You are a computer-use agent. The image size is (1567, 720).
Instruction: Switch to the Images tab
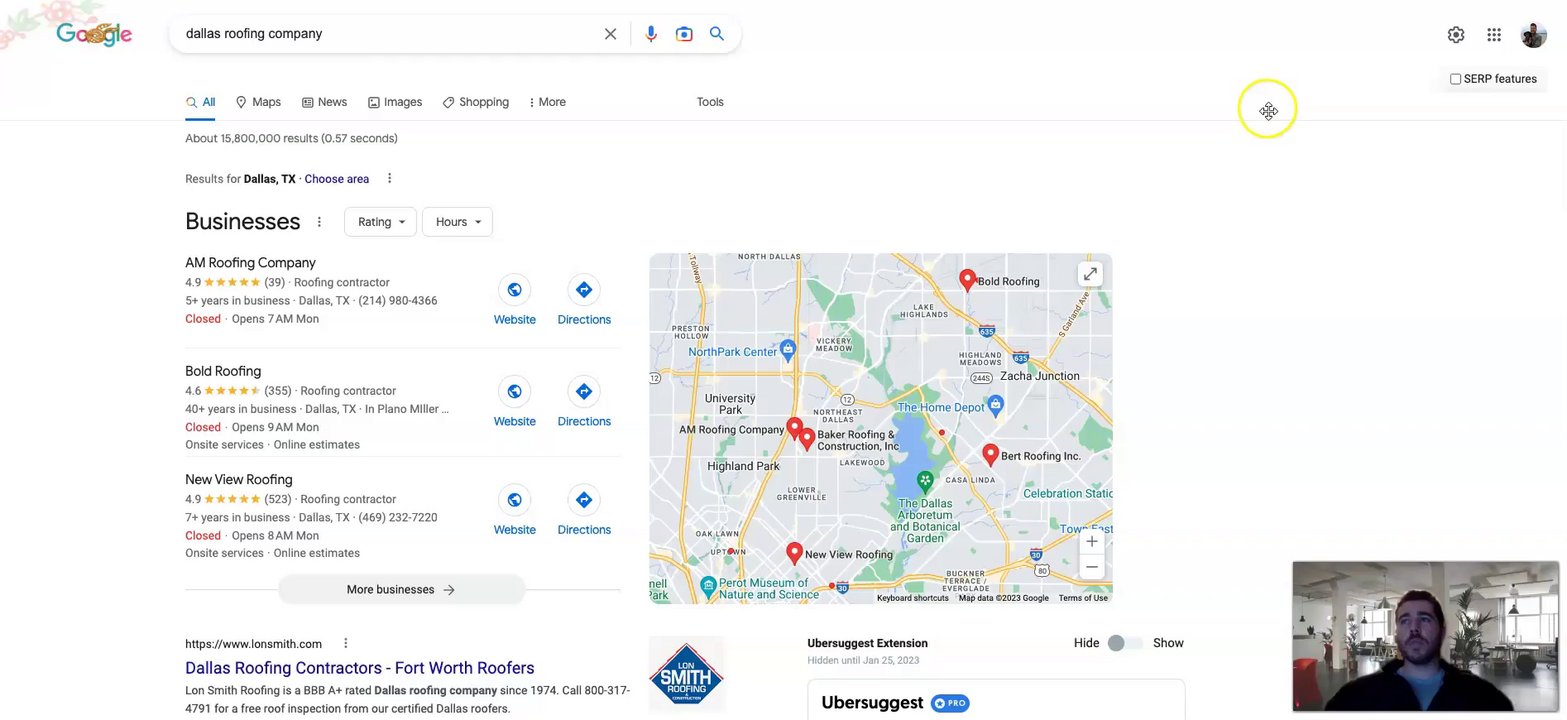click(x=395, y=102)
